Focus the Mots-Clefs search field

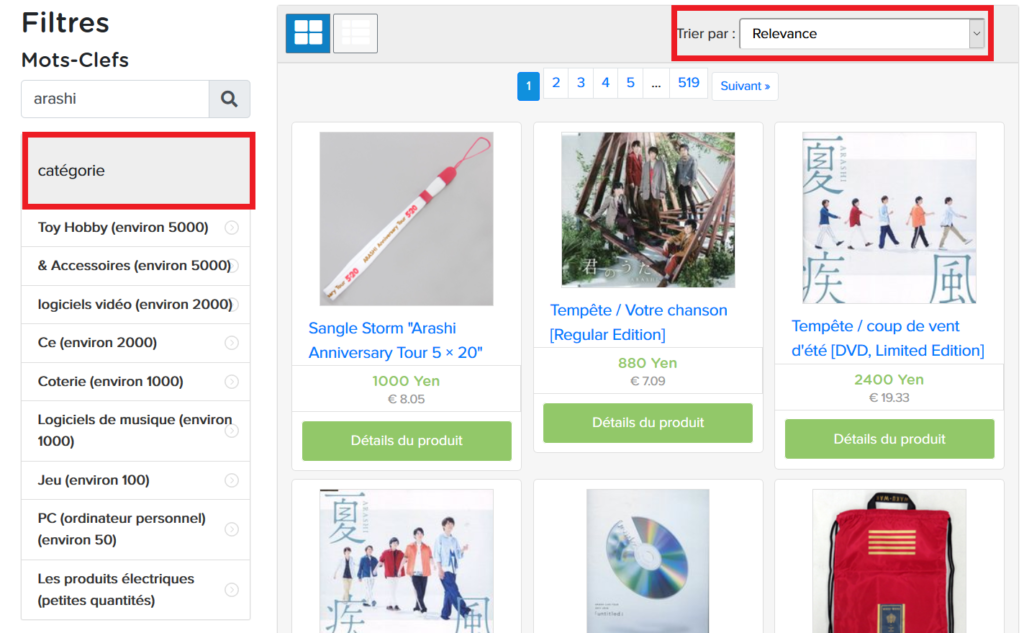click(115, 99)
